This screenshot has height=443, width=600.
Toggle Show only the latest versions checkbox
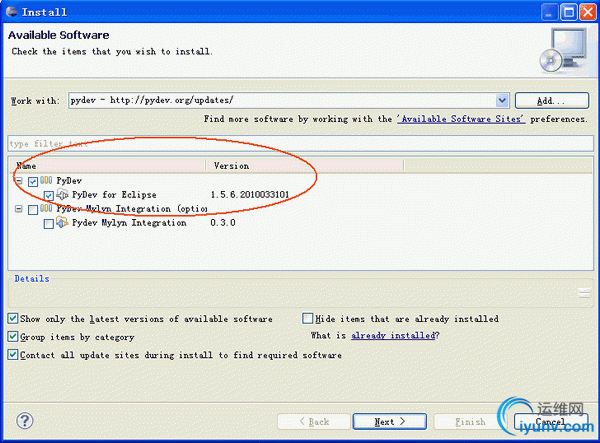[13, 318]
